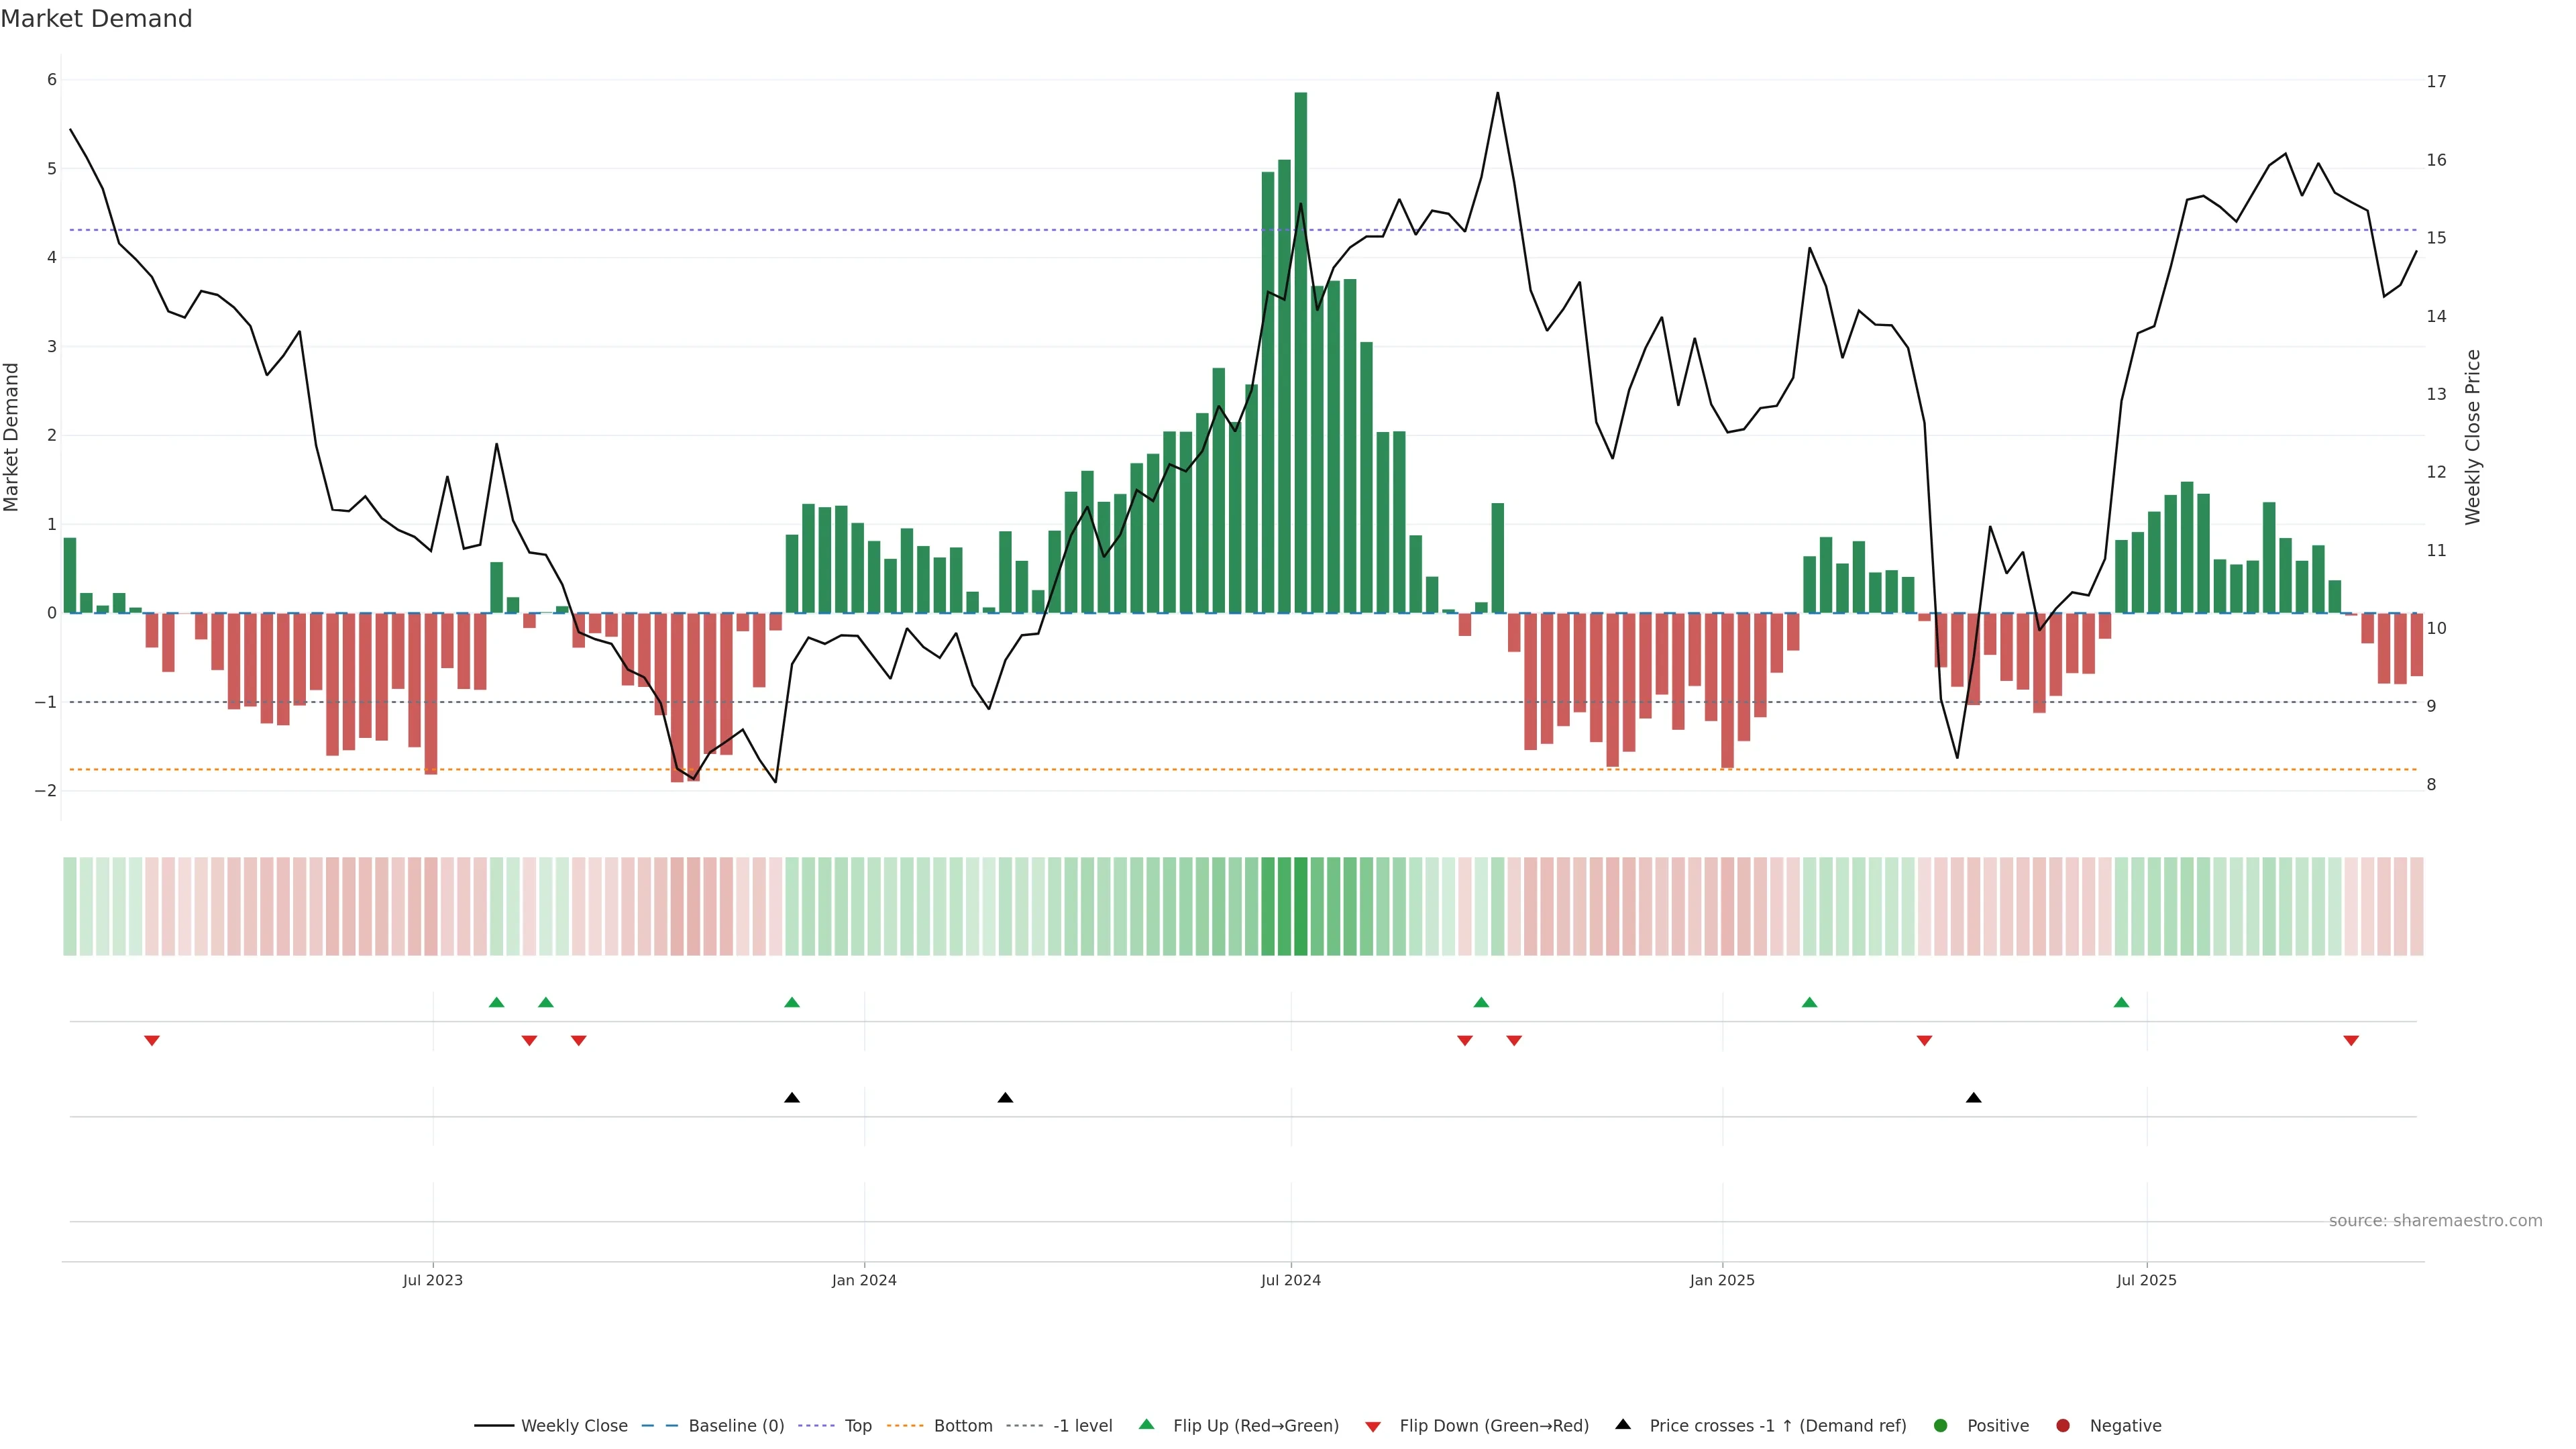
Task: Click the Jul 2024 axis label
Action: coord(1290,1280)
